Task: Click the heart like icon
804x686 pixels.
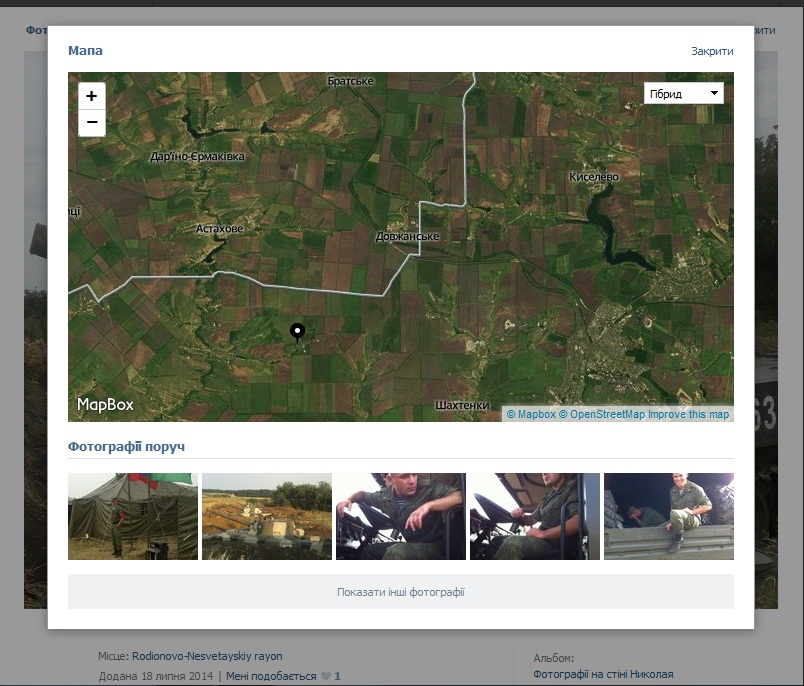Action: pyautogui.click(x=326, y=676)
